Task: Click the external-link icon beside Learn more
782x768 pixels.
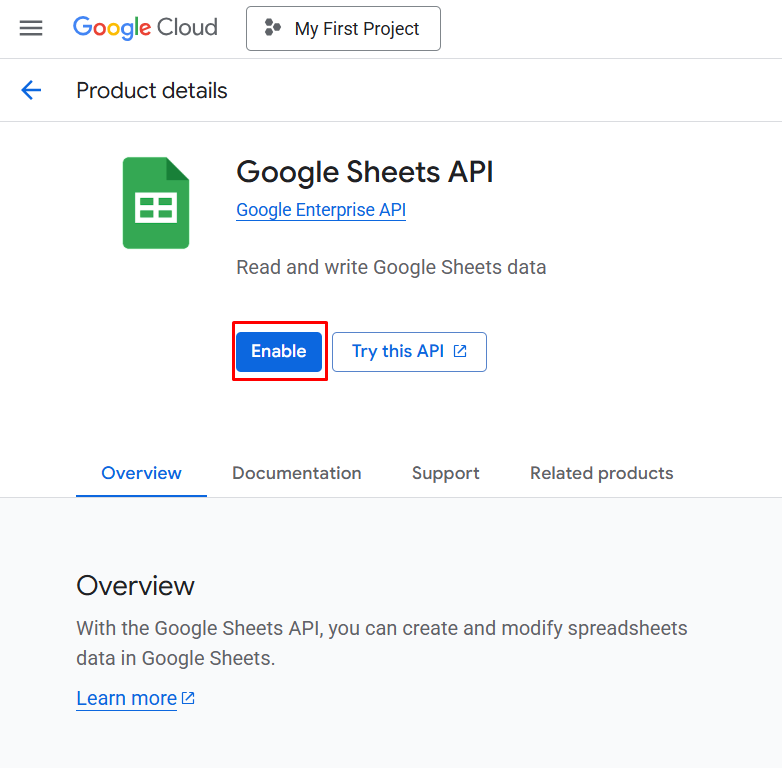Action: click(188, 698)
